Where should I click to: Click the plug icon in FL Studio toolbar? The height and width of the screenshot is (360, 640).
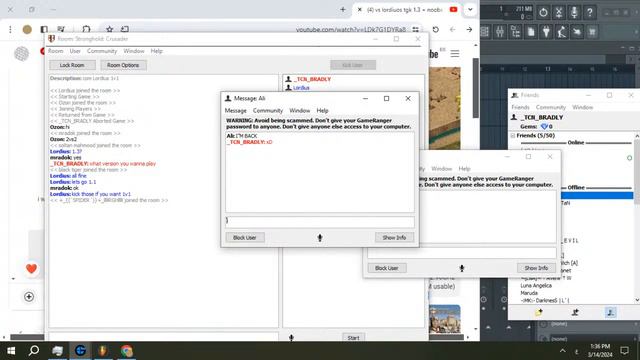(x=546, y=32)
